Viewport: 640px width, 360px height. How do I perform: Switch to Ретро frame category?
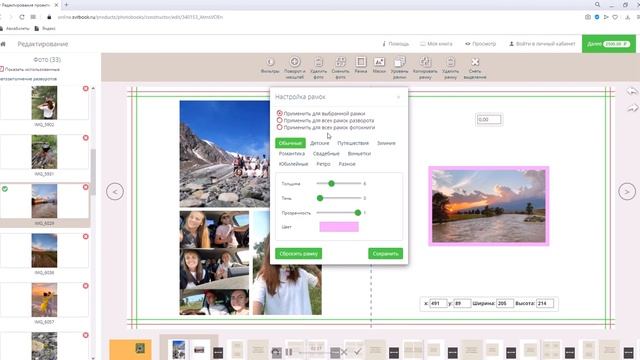pyautogui.click(x=323, y=164)
